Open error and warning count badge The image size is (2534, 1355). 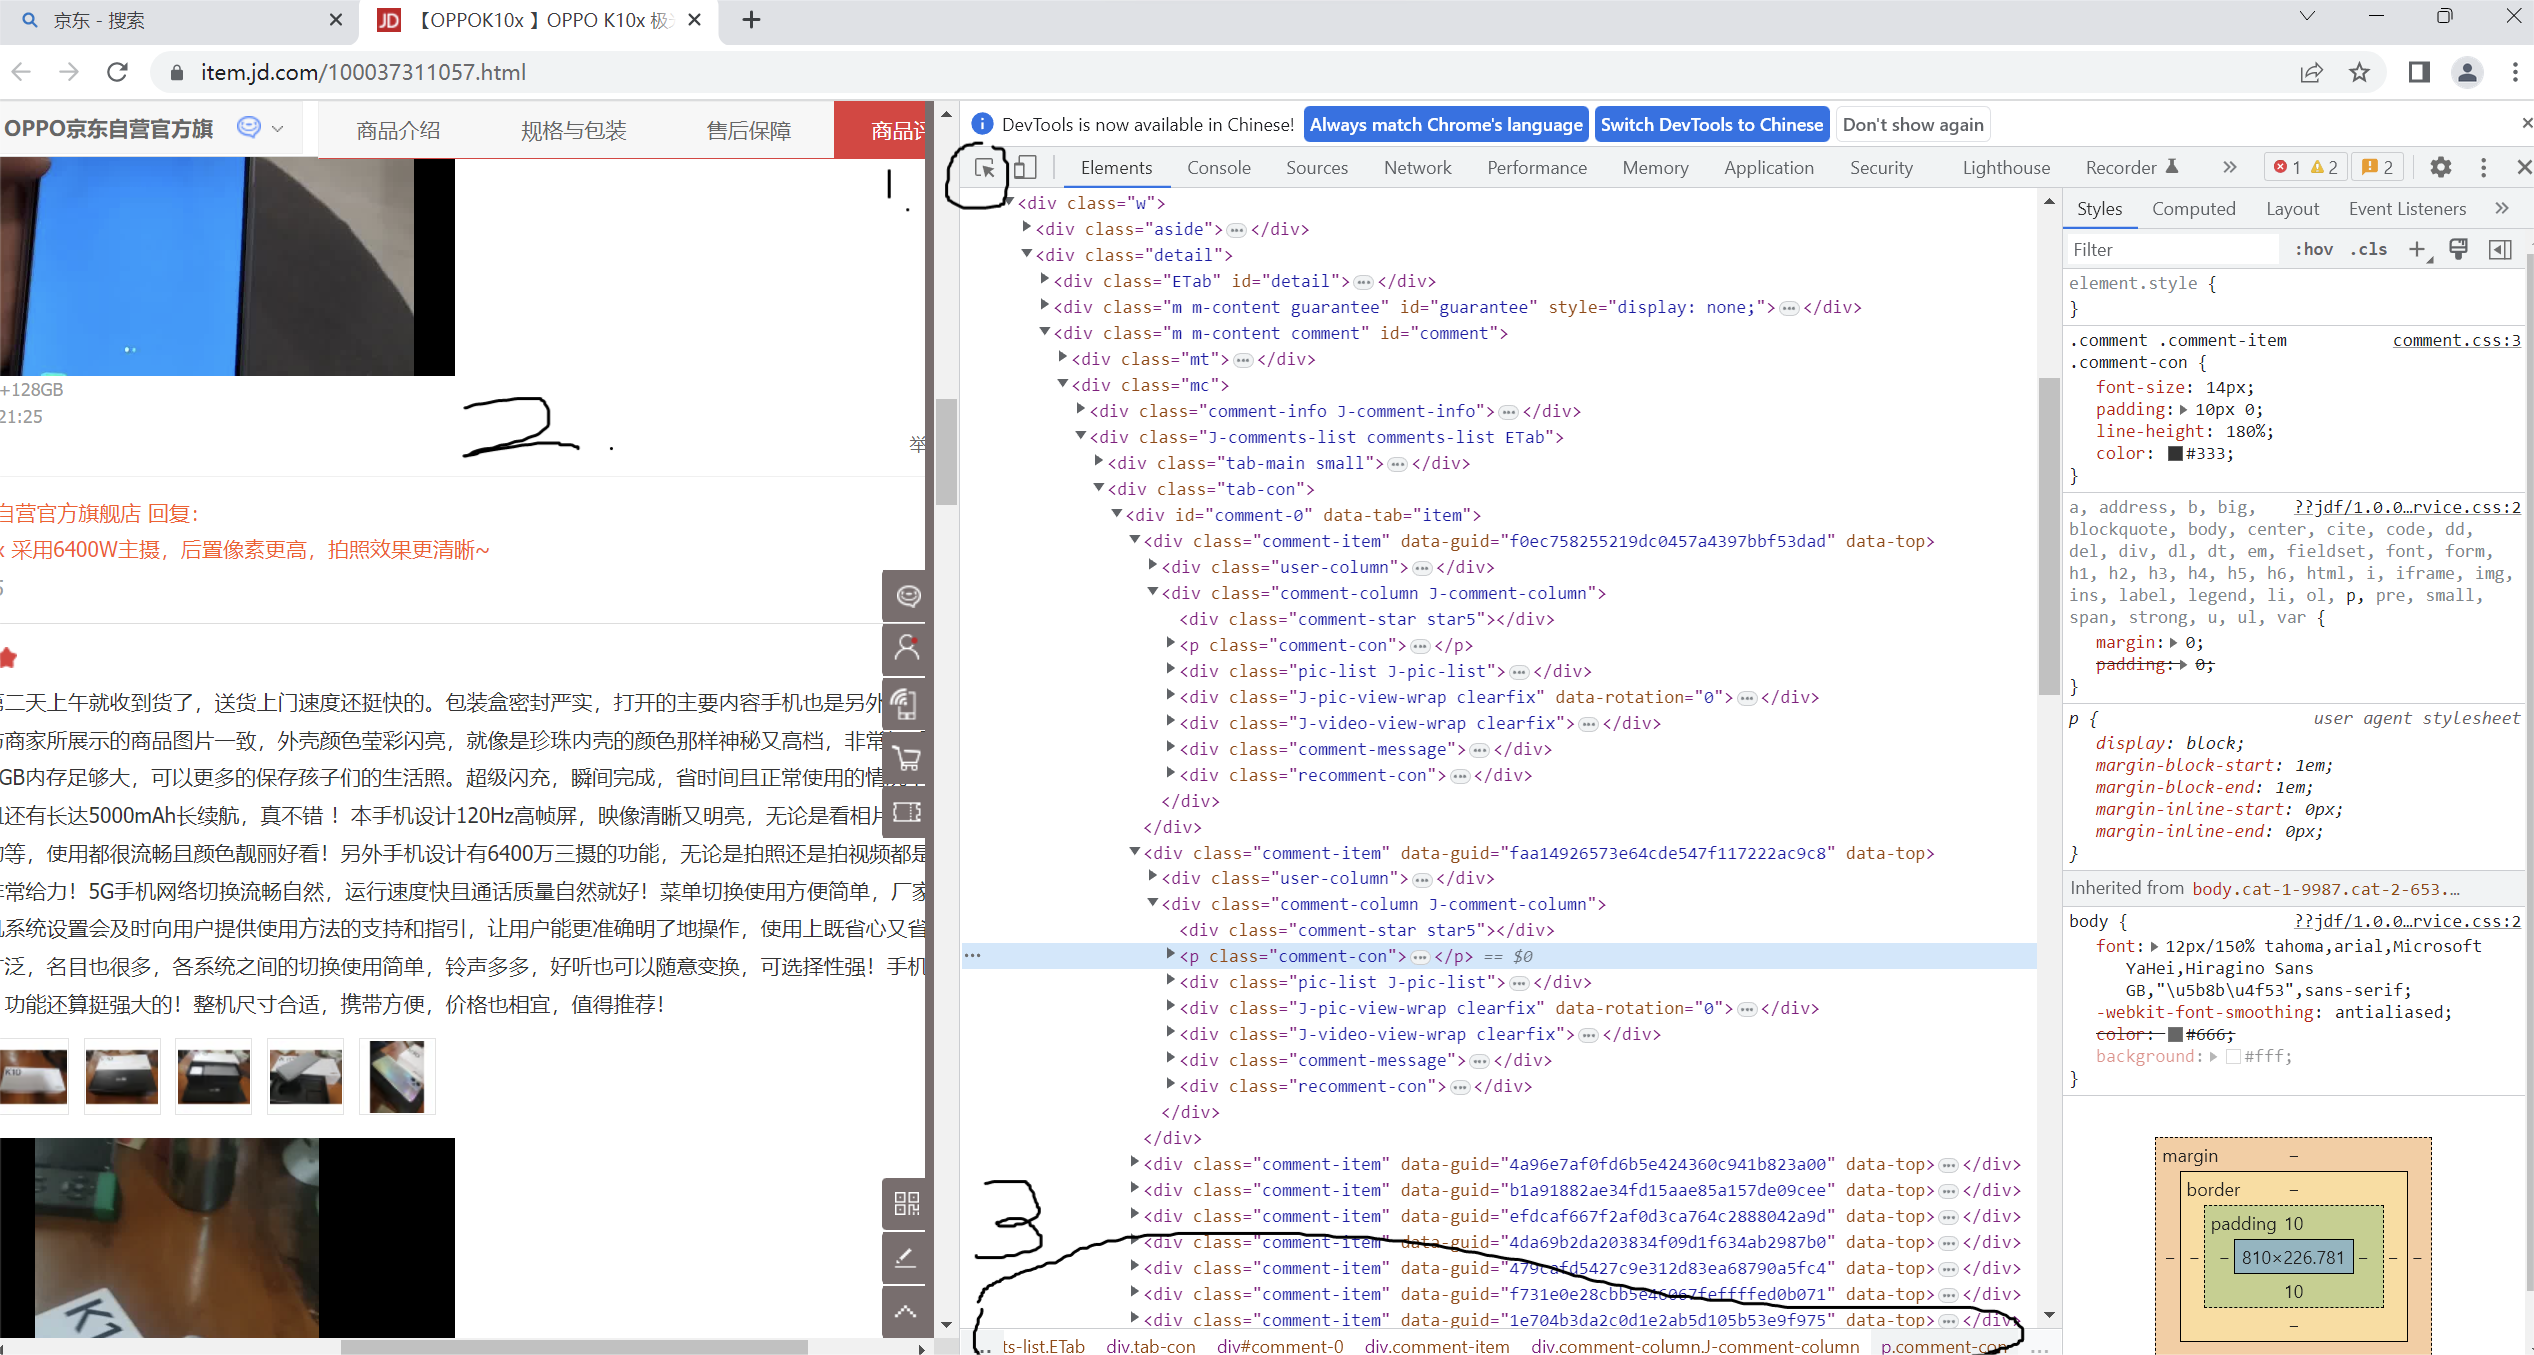point(2306,167)
